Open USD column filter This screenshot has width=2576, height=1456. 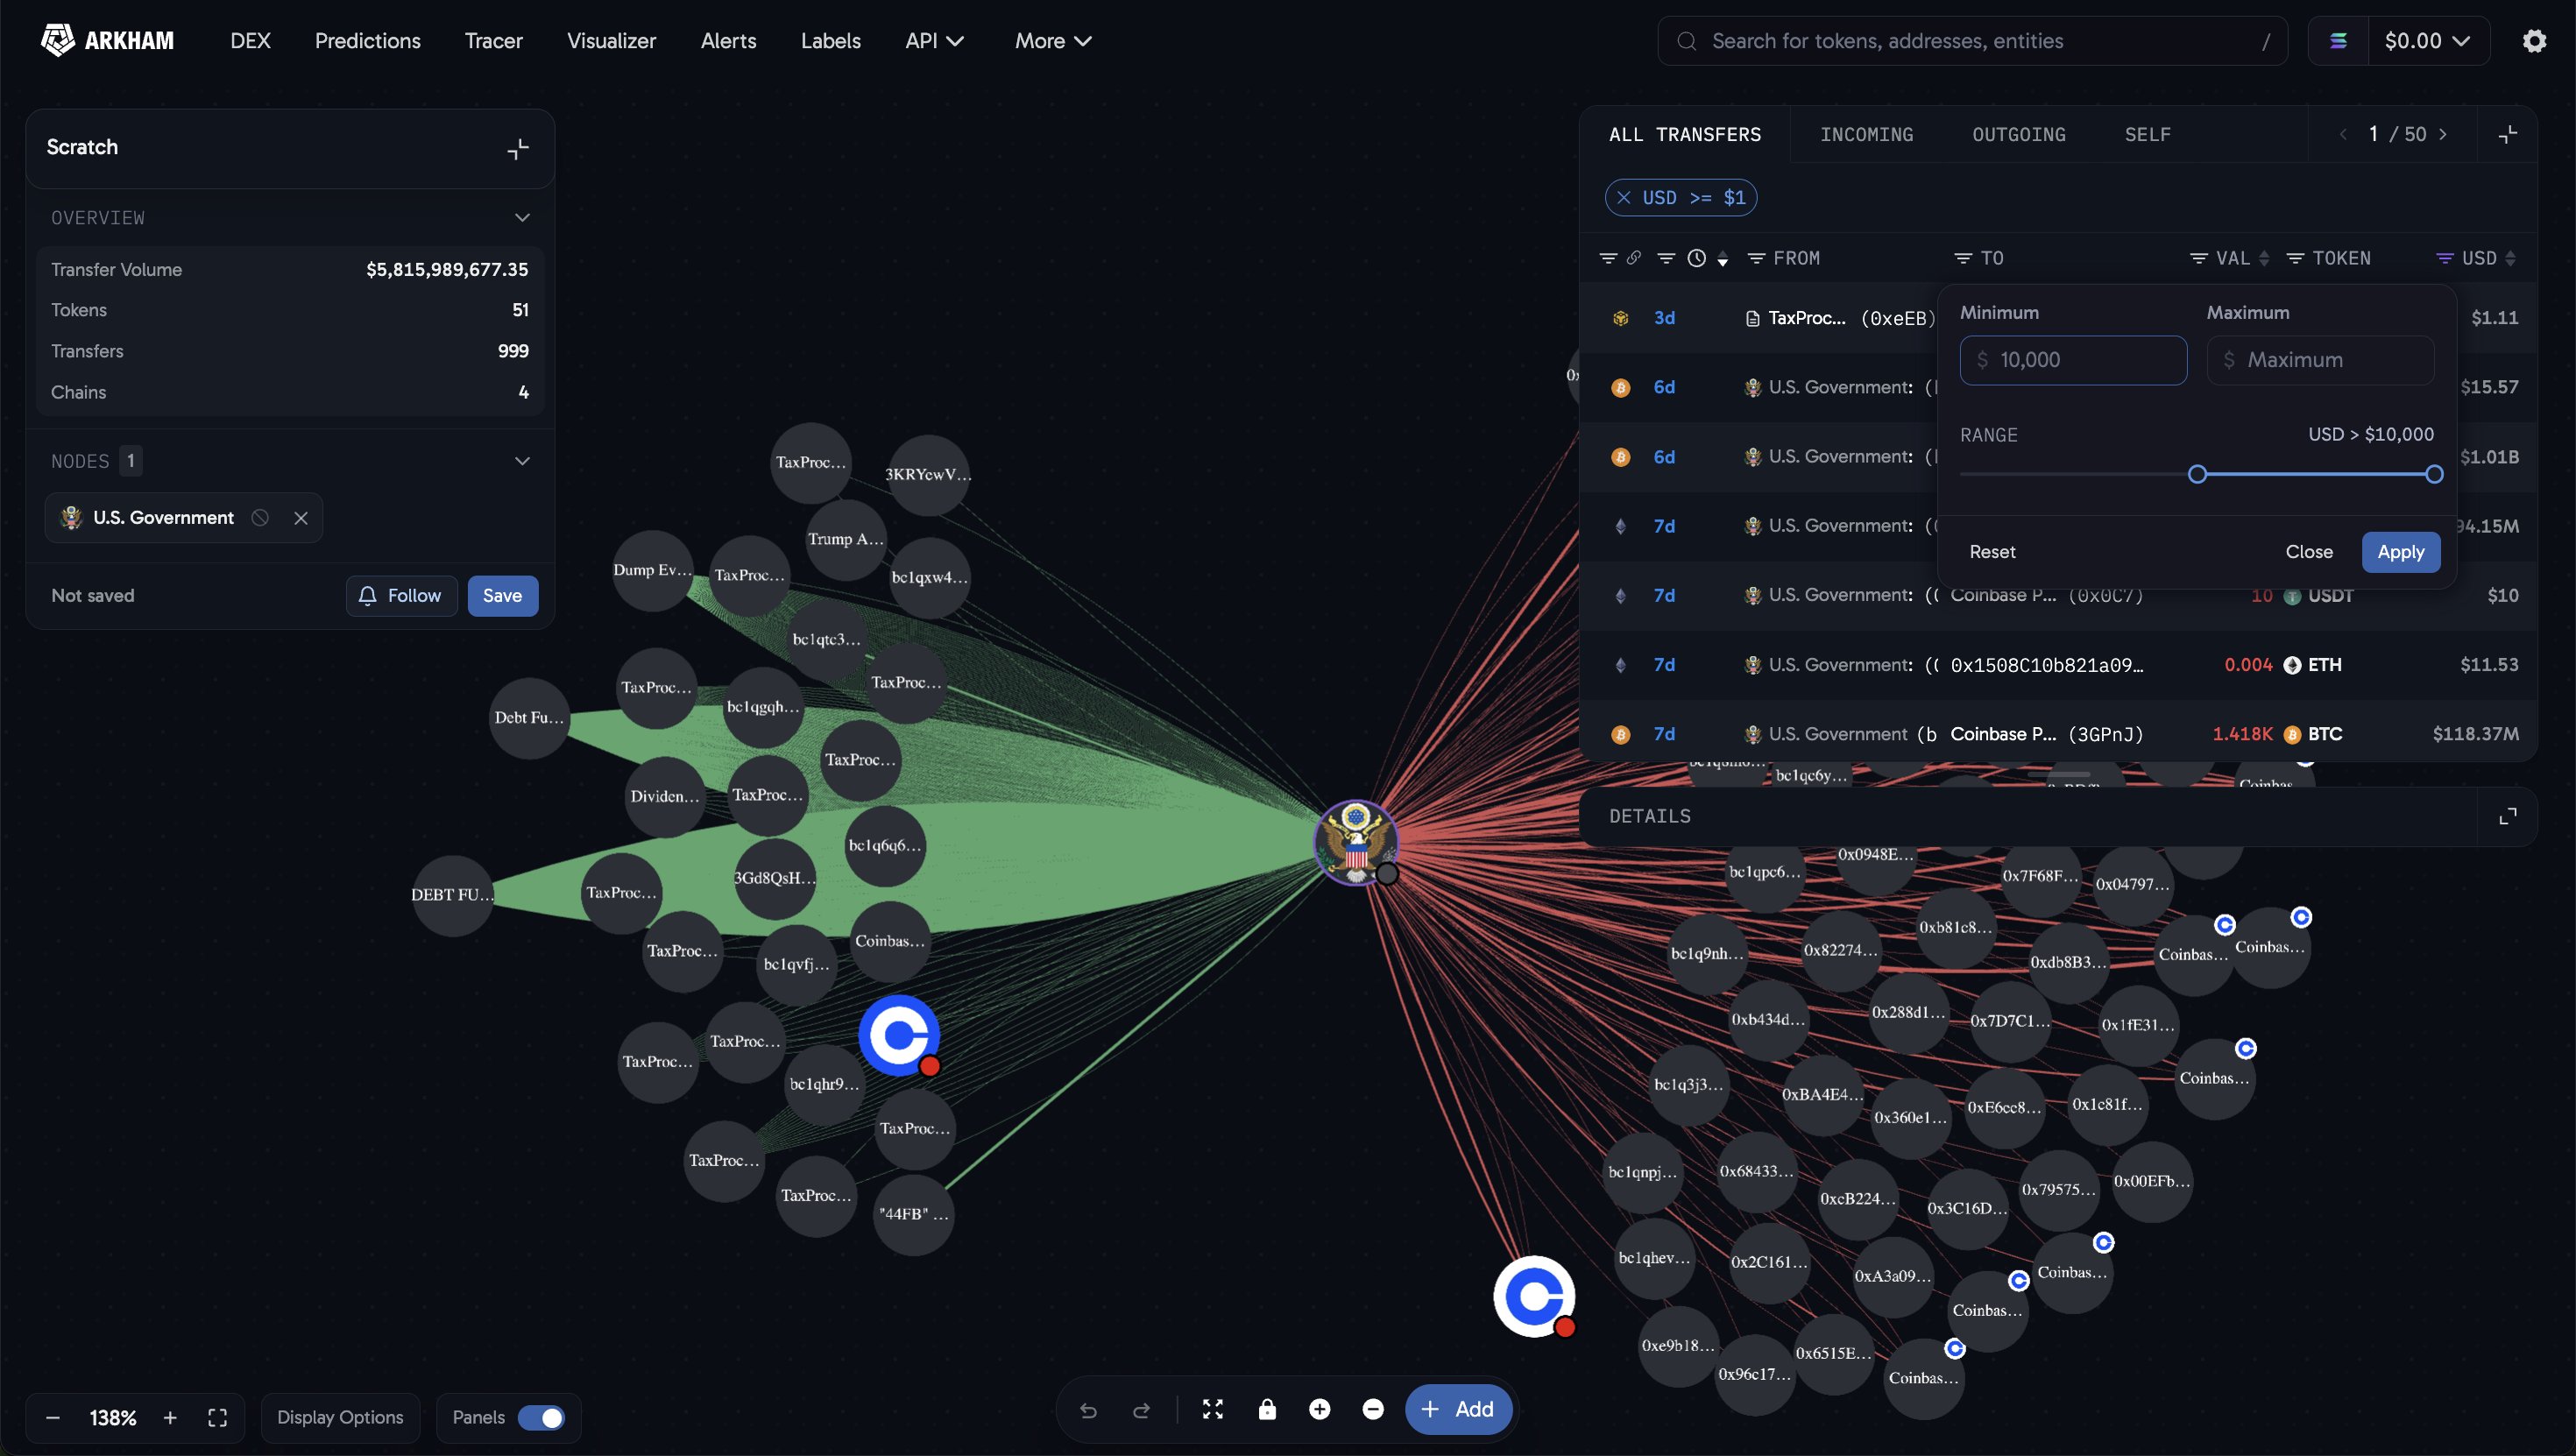2444,259
